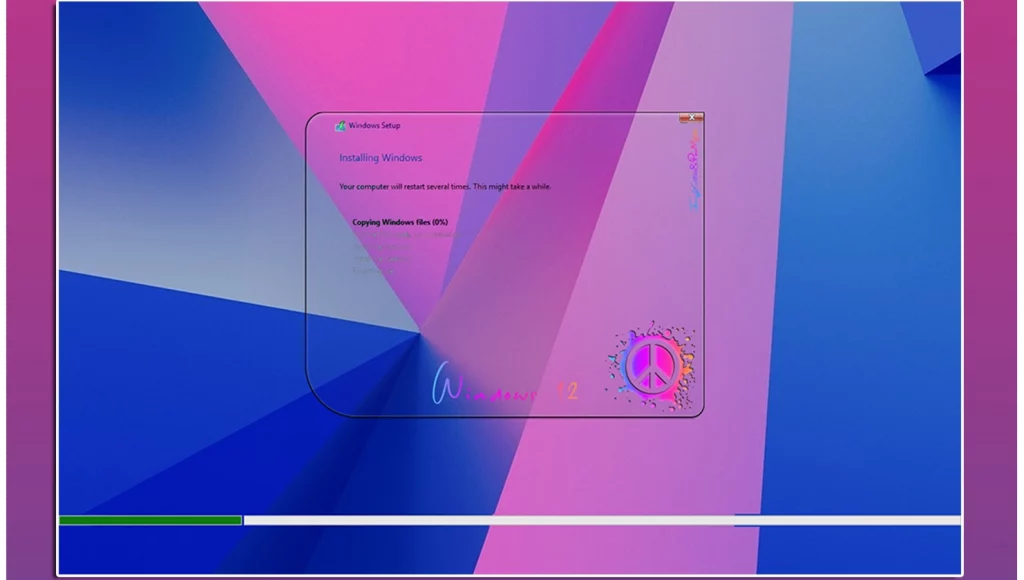Click the 'Windows Setup' title text
Image resolution: width=1024 pixels, height=580 pixels.
[x=374, y=125]
